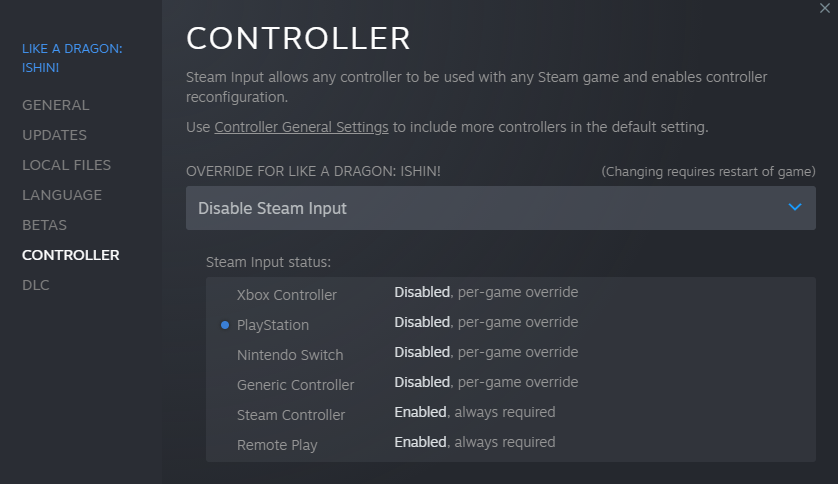
Task: Click the Steam Input status heading
Action: click(268, 262)
